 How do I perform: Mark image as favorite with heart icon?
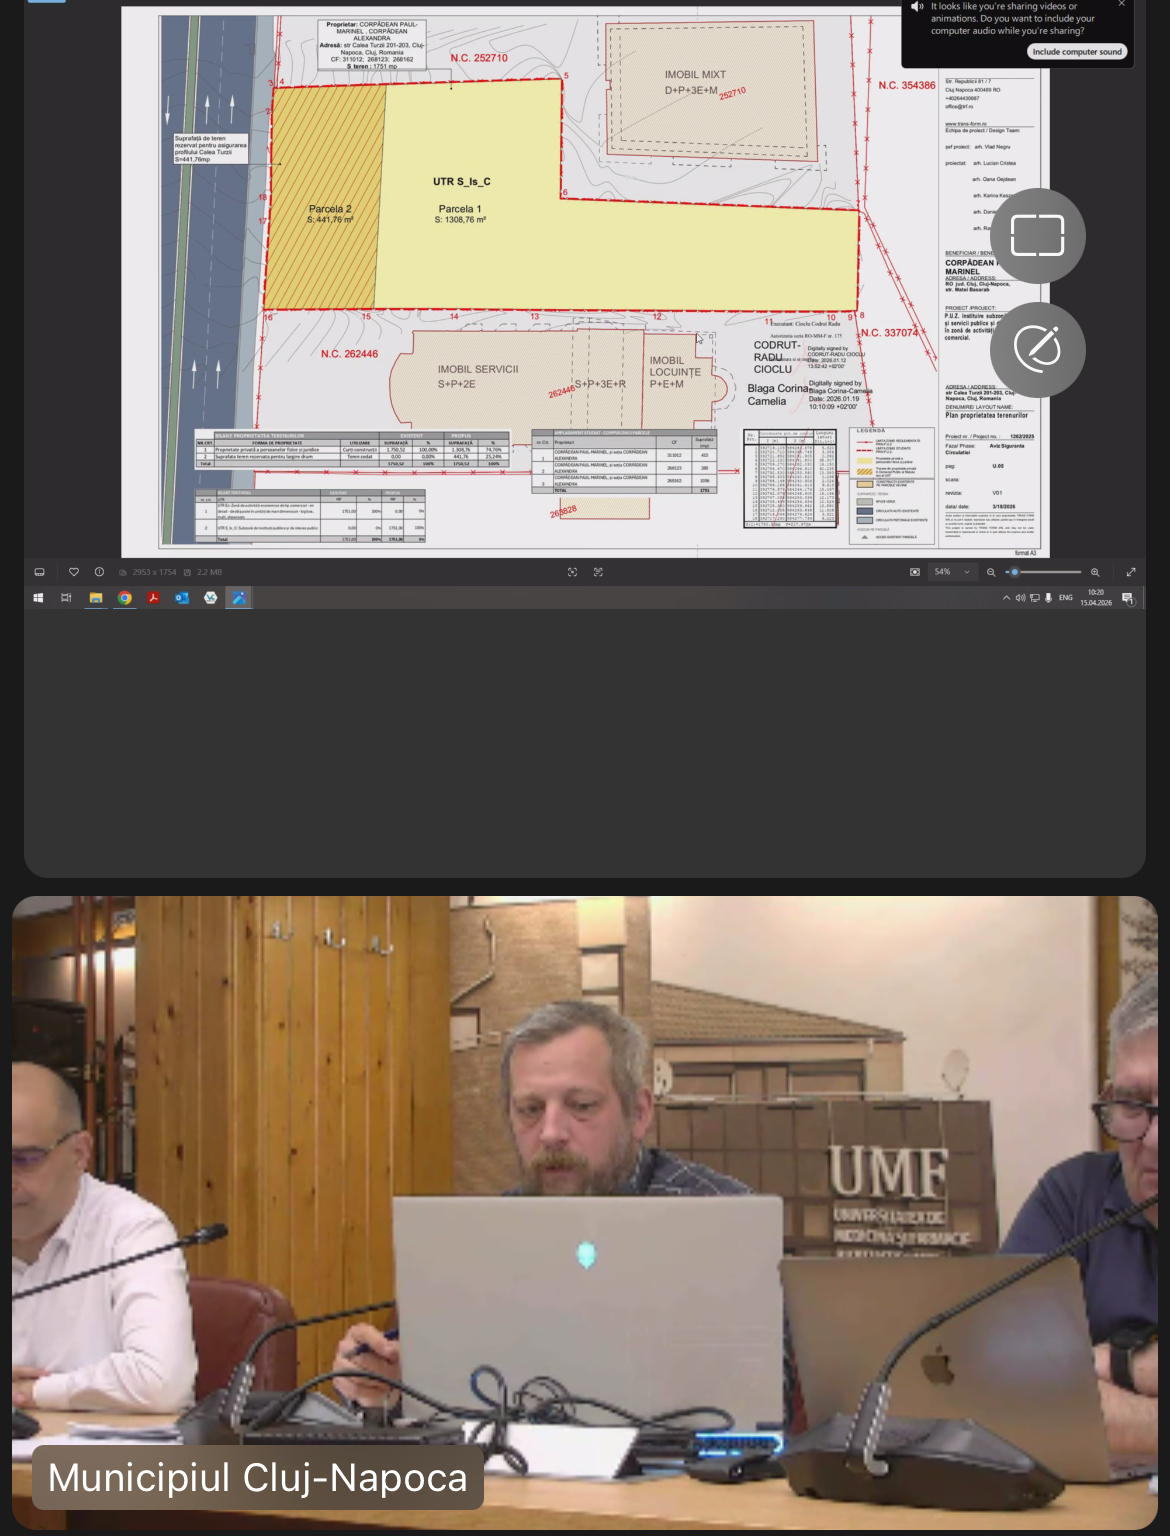click(x=74, y=572)
